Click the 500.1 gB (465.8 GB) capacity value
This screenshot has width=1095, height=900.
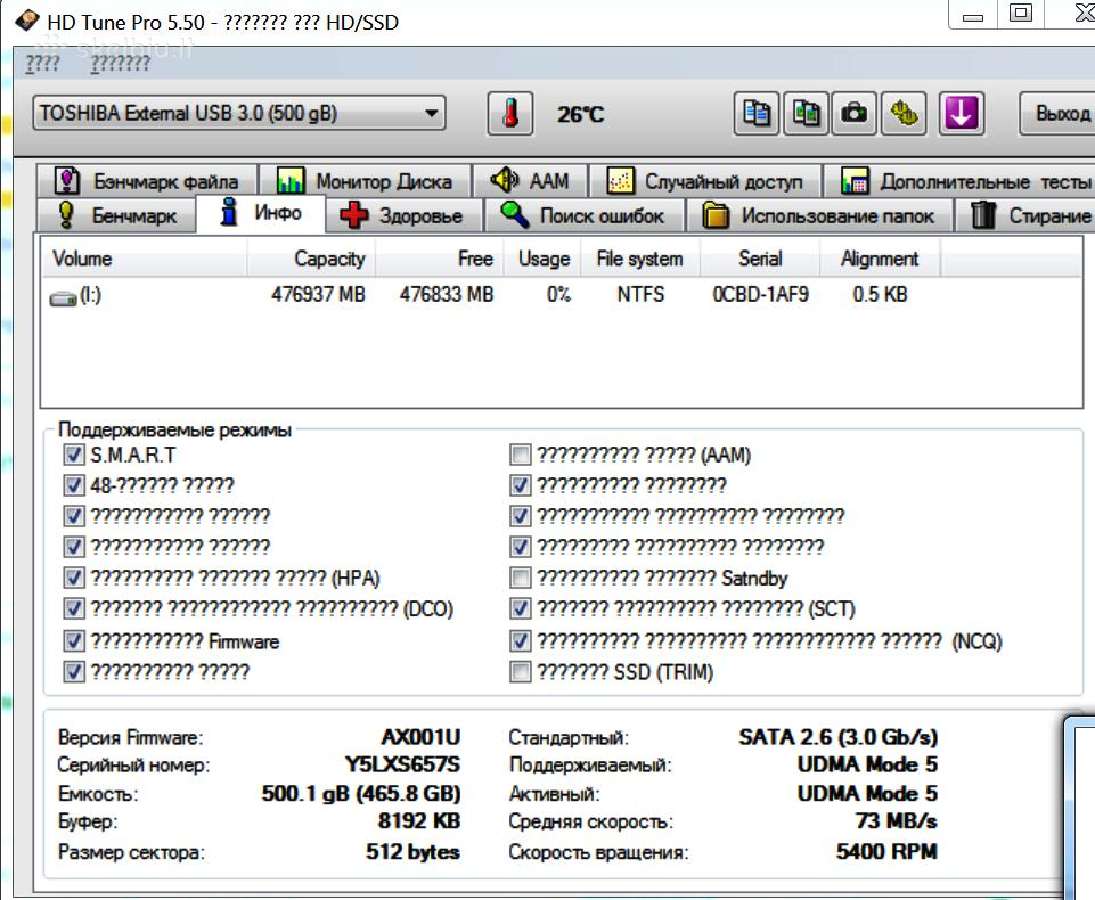pyautogui.click(x=361, y=794)
